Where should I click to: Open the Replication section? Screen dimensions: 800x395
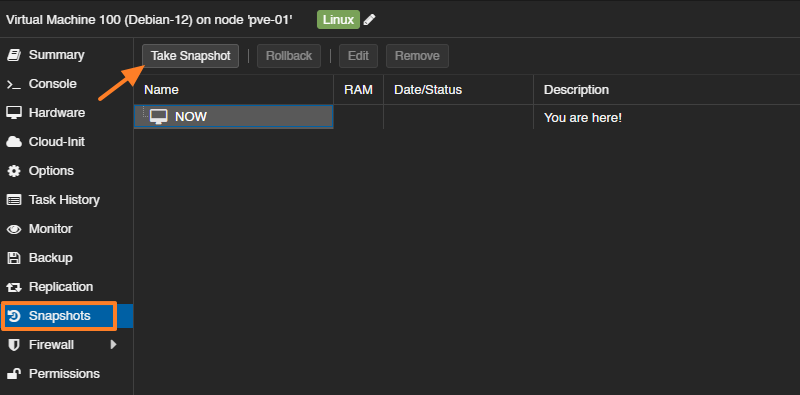pyautogui.click(x=66, y=287)
